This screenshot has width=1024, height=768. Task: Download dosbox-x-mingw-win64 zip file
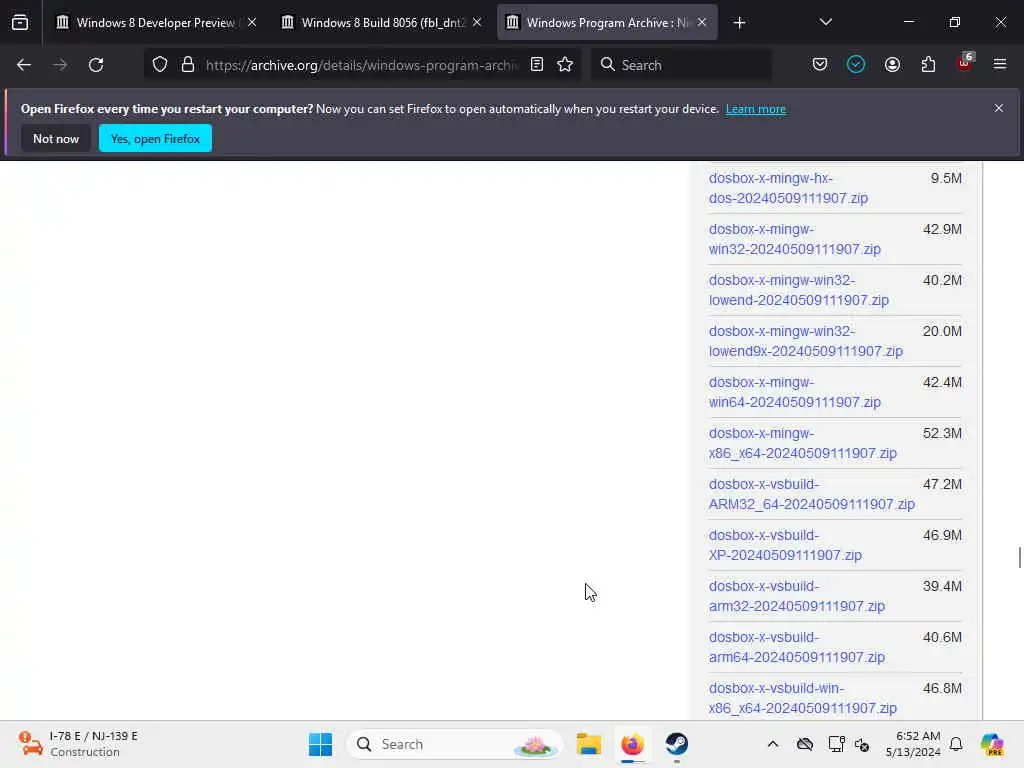tap(795, 392)
